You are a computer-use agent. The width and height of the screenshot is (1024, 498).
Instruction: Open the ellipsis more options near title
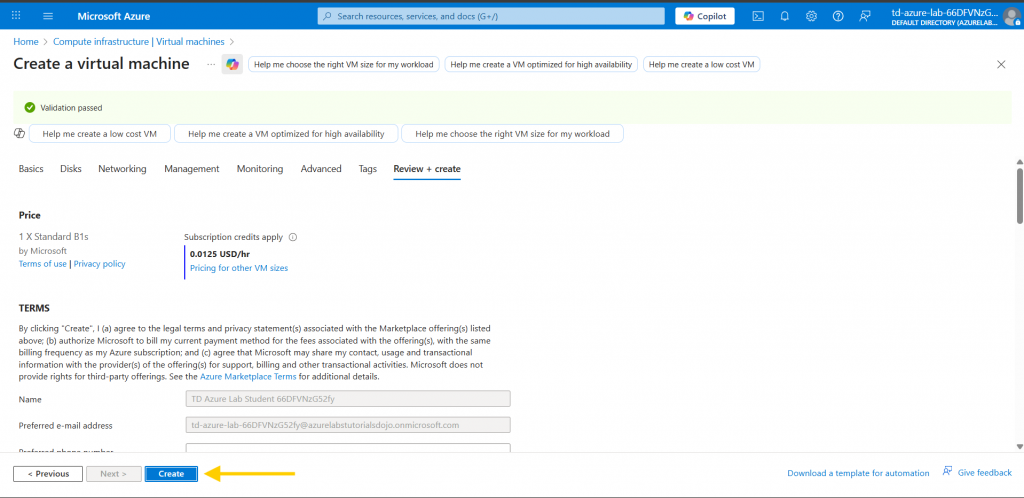tap(211, 64)
